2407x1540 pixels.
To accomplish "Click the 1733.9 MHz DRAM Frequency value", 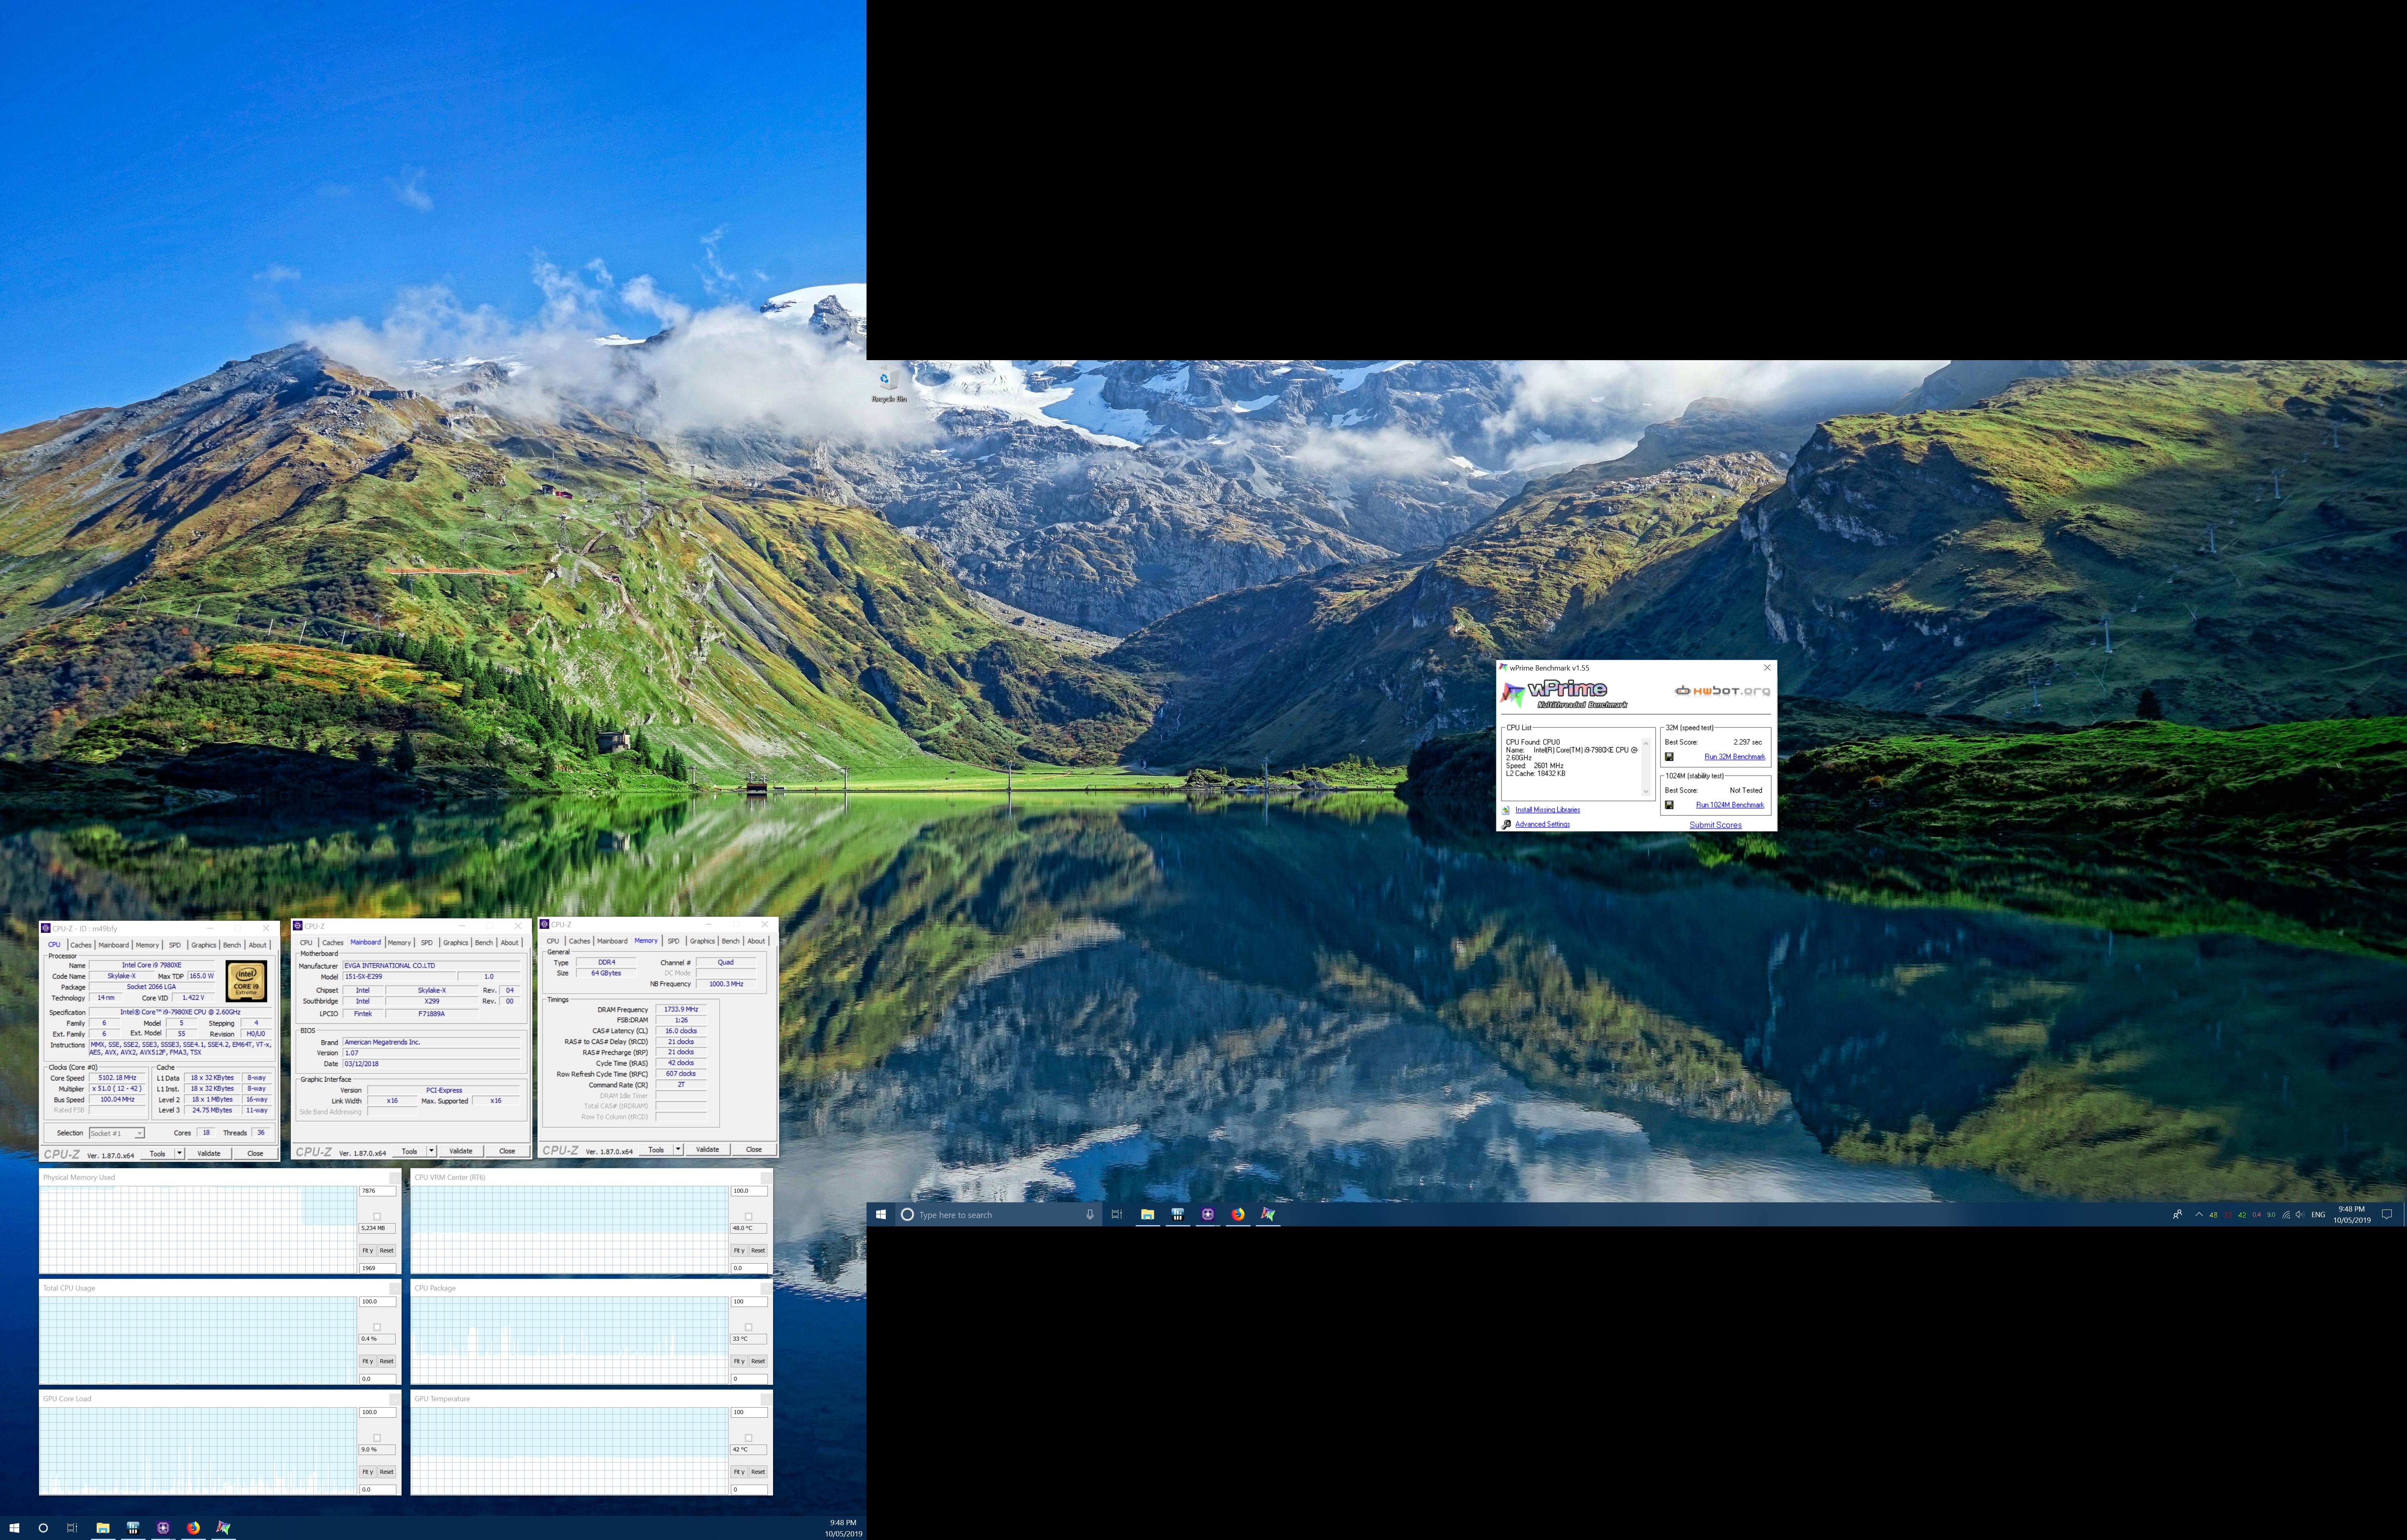I will pos(681,1009).
